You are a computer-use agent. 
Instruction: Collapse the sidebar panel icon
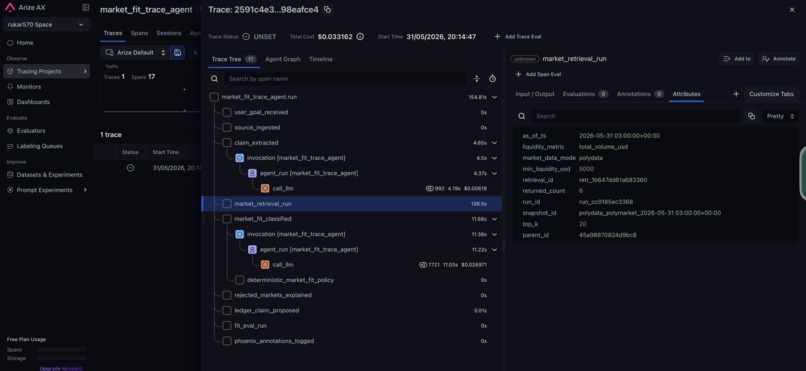tap(85, 8)
